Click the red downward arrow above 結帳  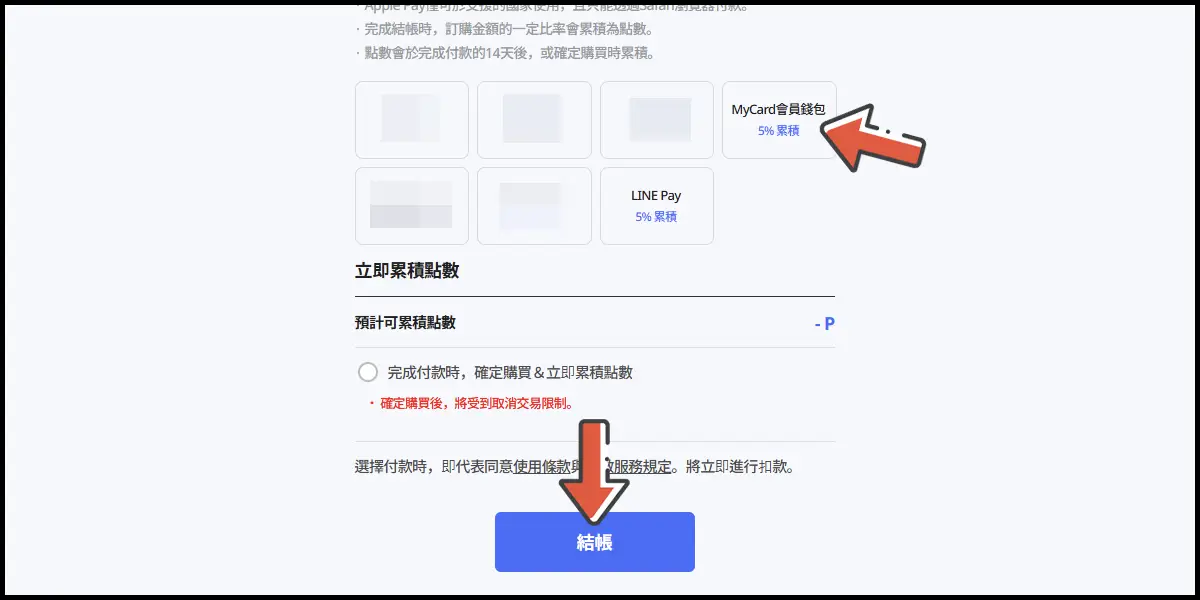click(x=594, y=472)
